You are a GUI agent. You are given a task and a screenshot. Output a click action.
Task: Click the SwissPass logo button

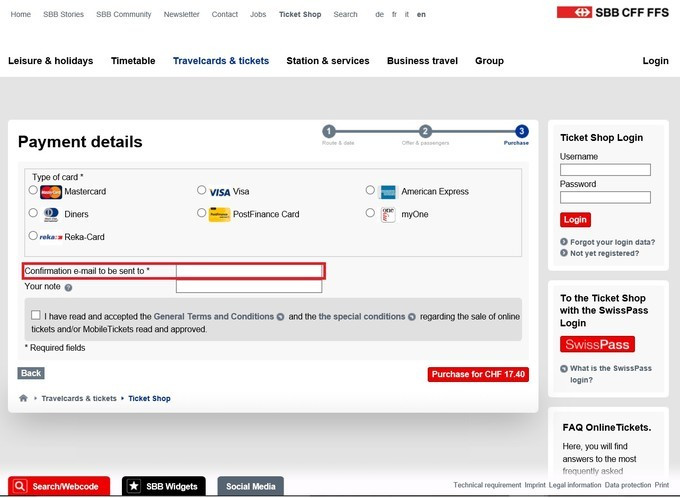596,344
